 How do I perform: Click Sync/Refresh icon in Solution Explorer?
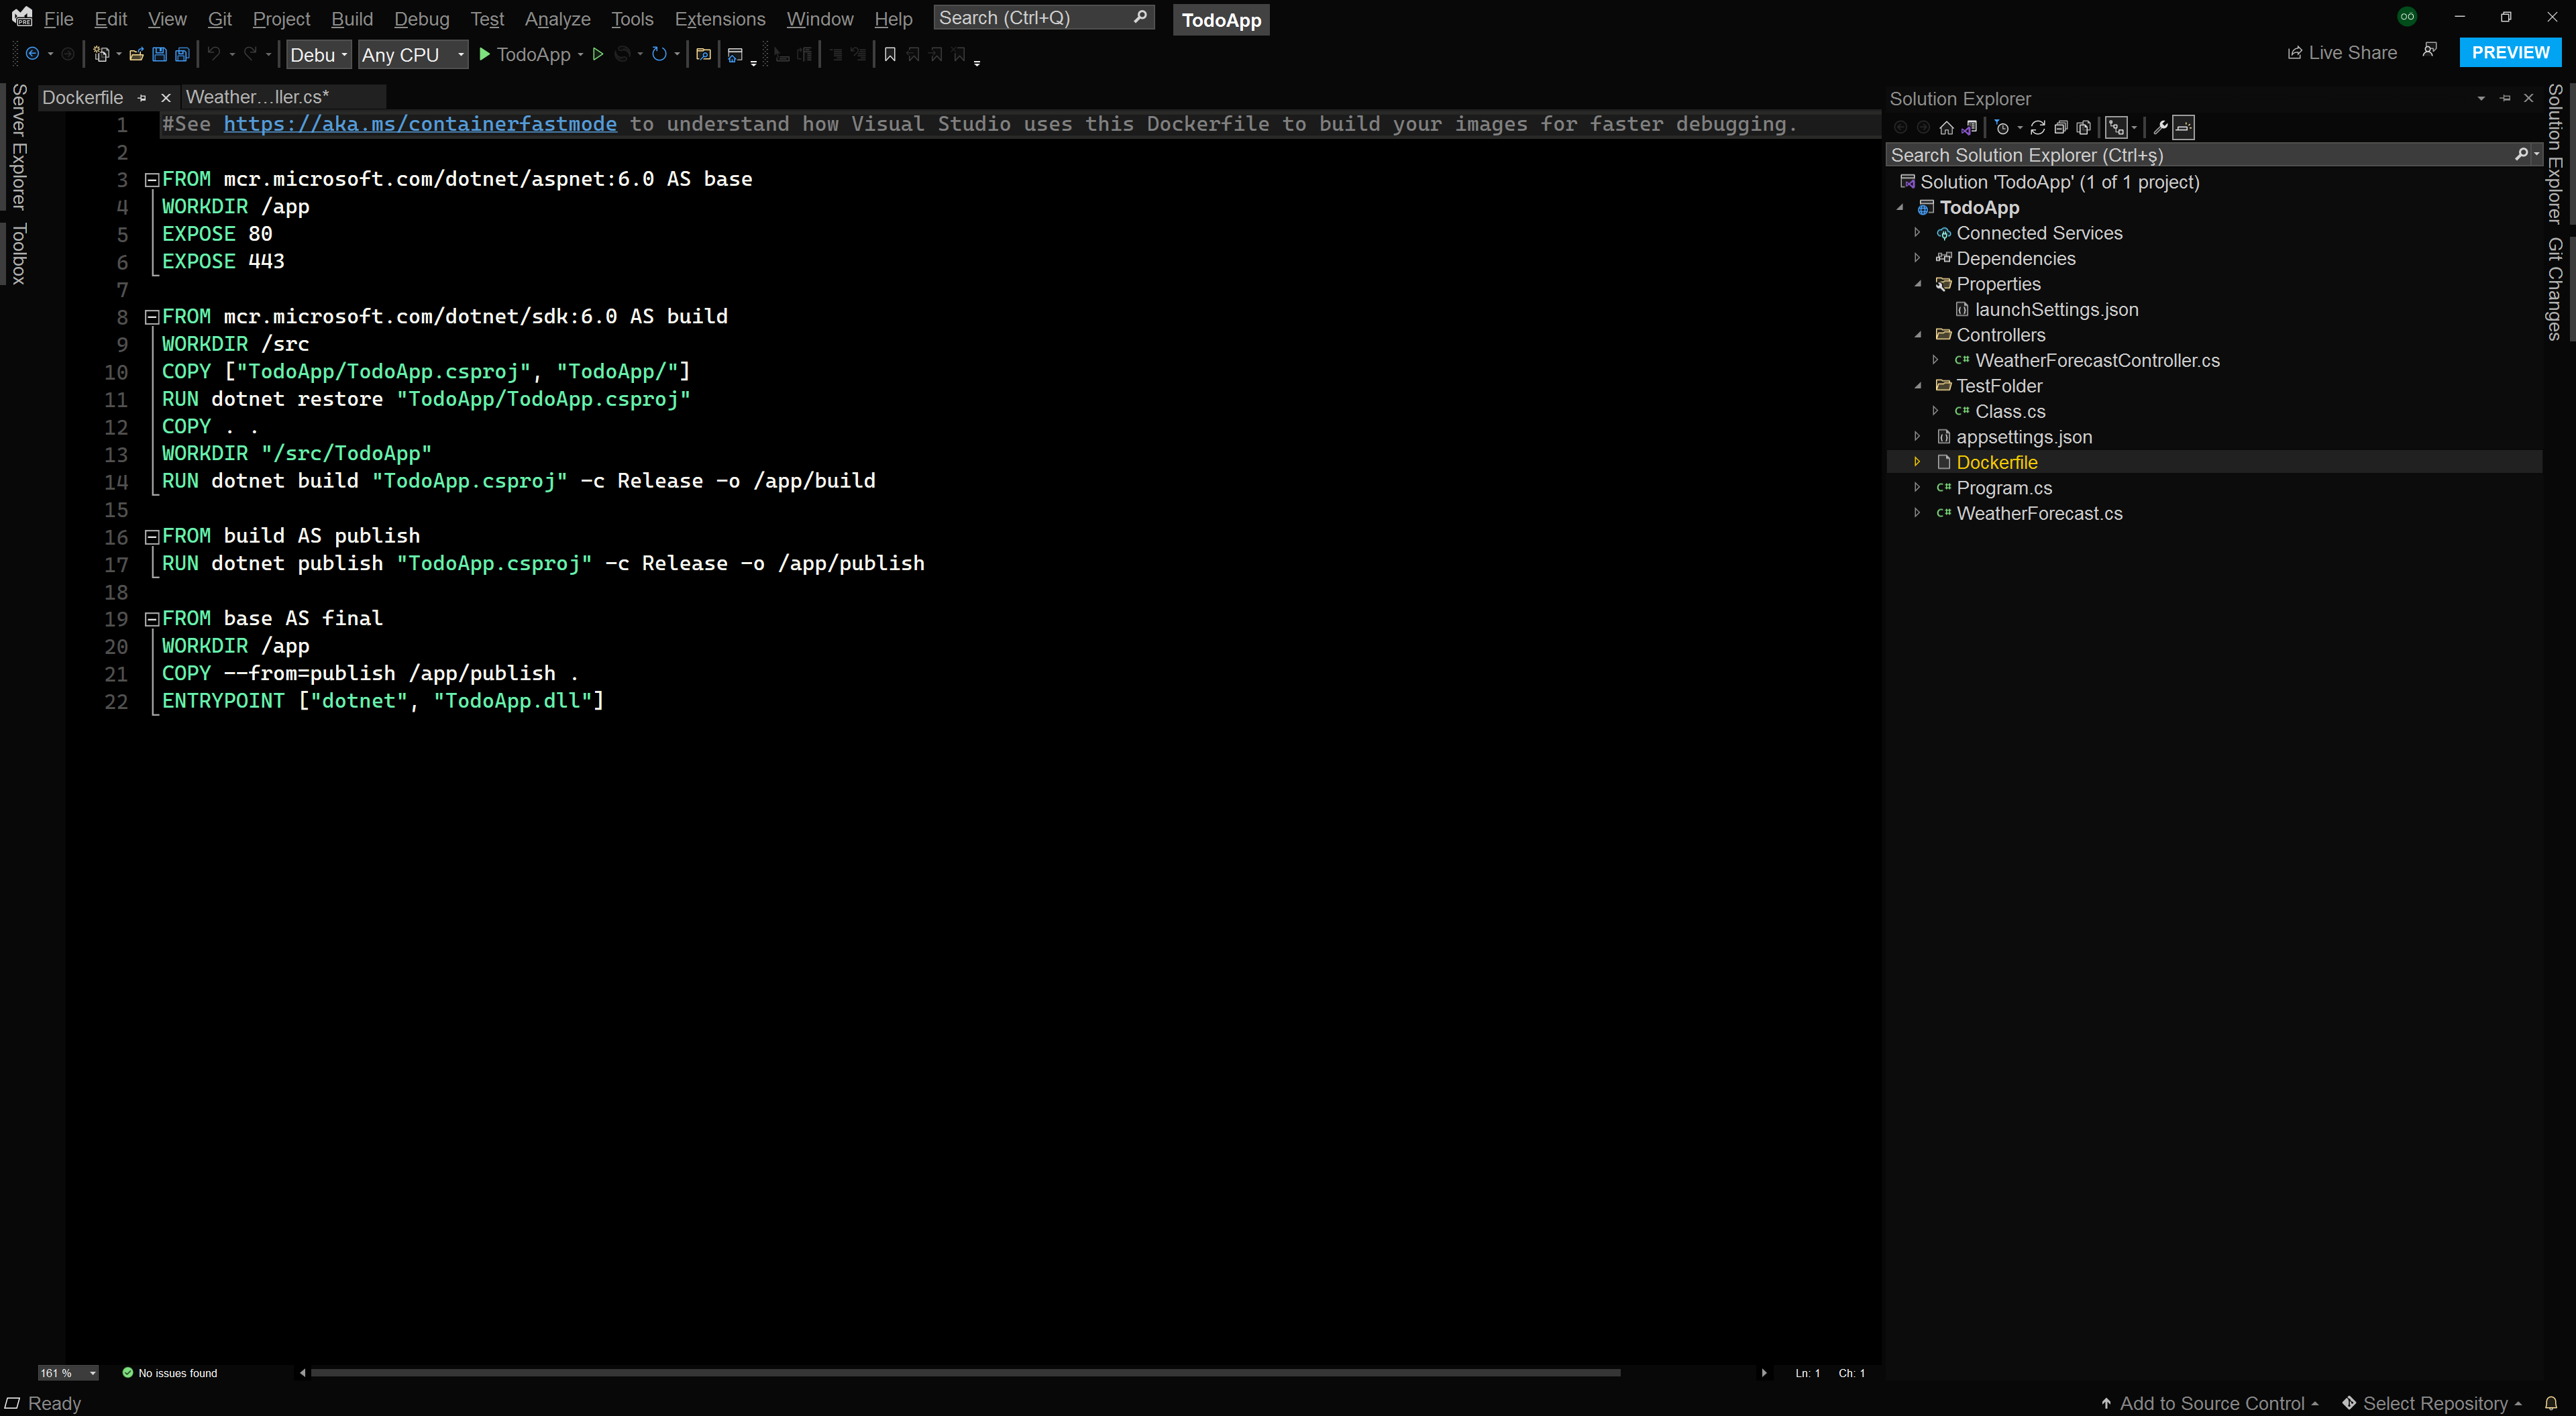point(2037,127)
